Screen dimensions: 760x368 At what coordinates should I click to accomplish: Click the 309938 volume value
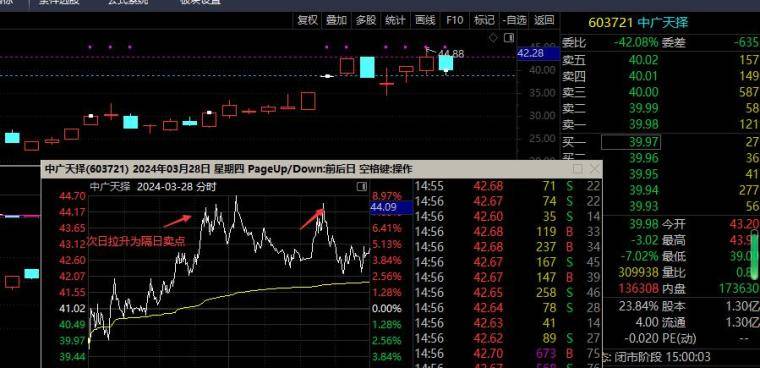coord(638,272)
